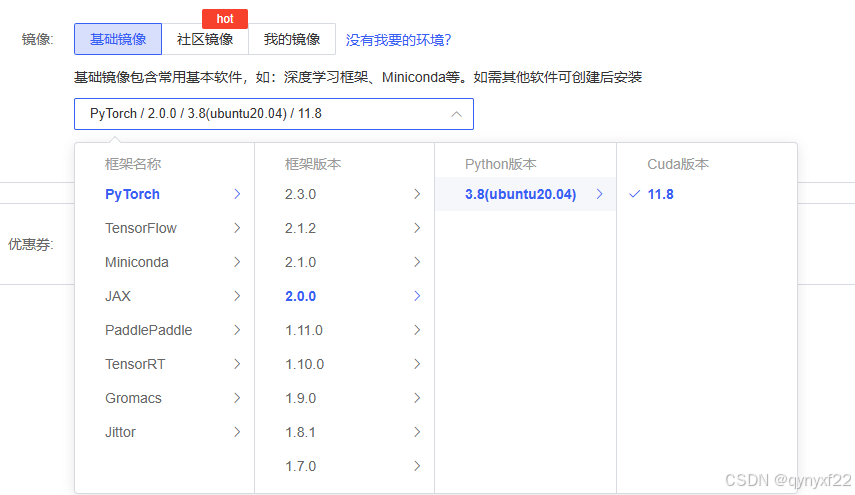855x495 pixels.
Task: Select Jittor framework
Action: (x=165, y=432)
